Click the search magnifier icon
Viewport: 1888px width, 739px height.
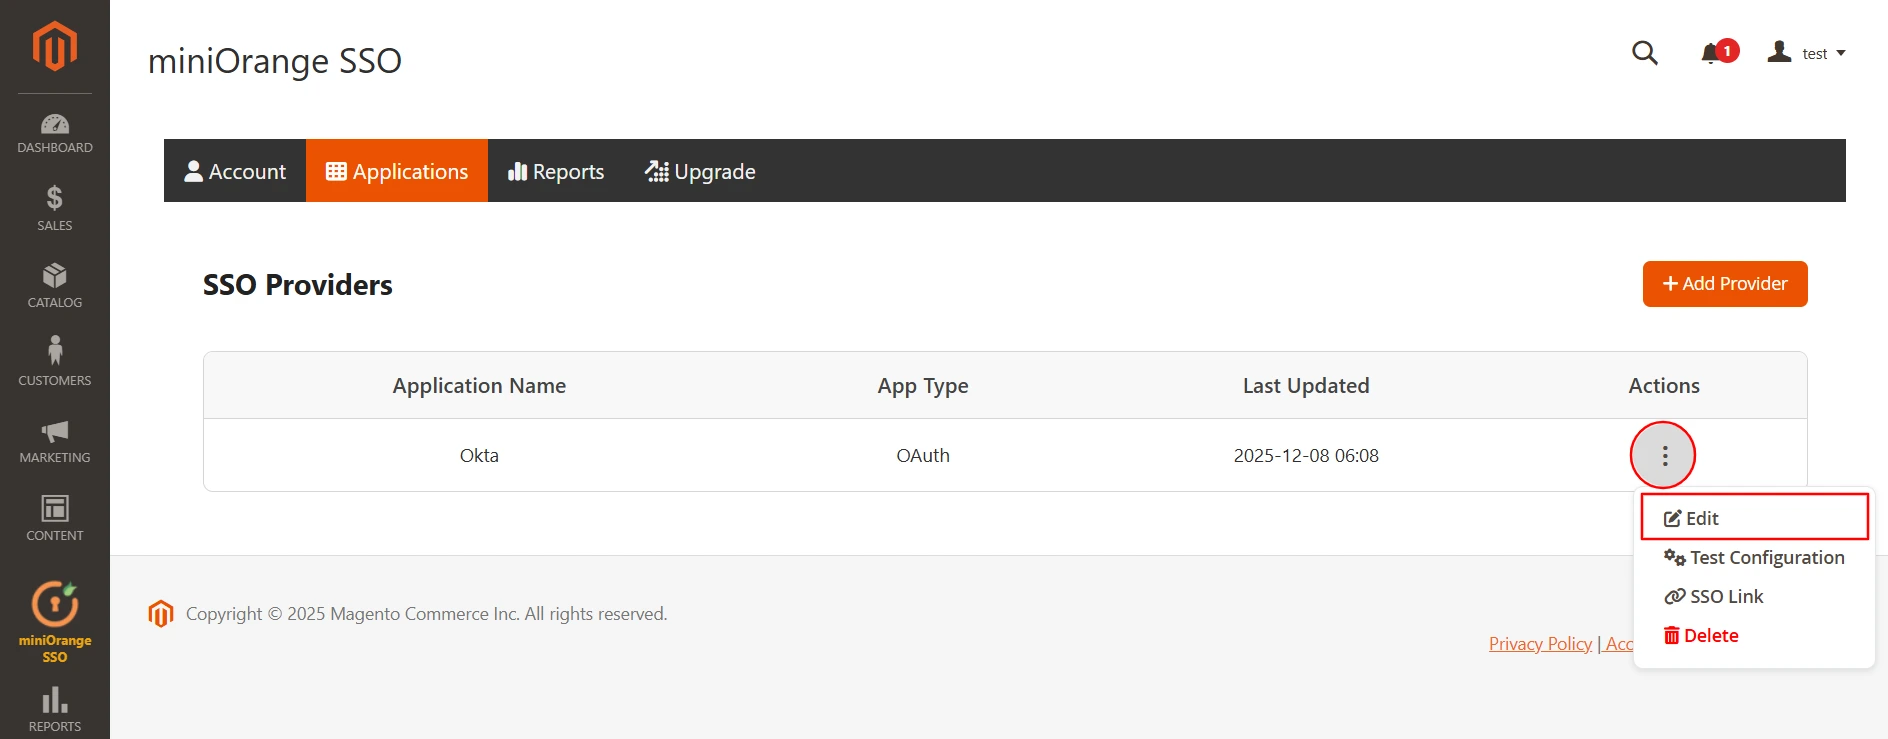click(1645, 53)
